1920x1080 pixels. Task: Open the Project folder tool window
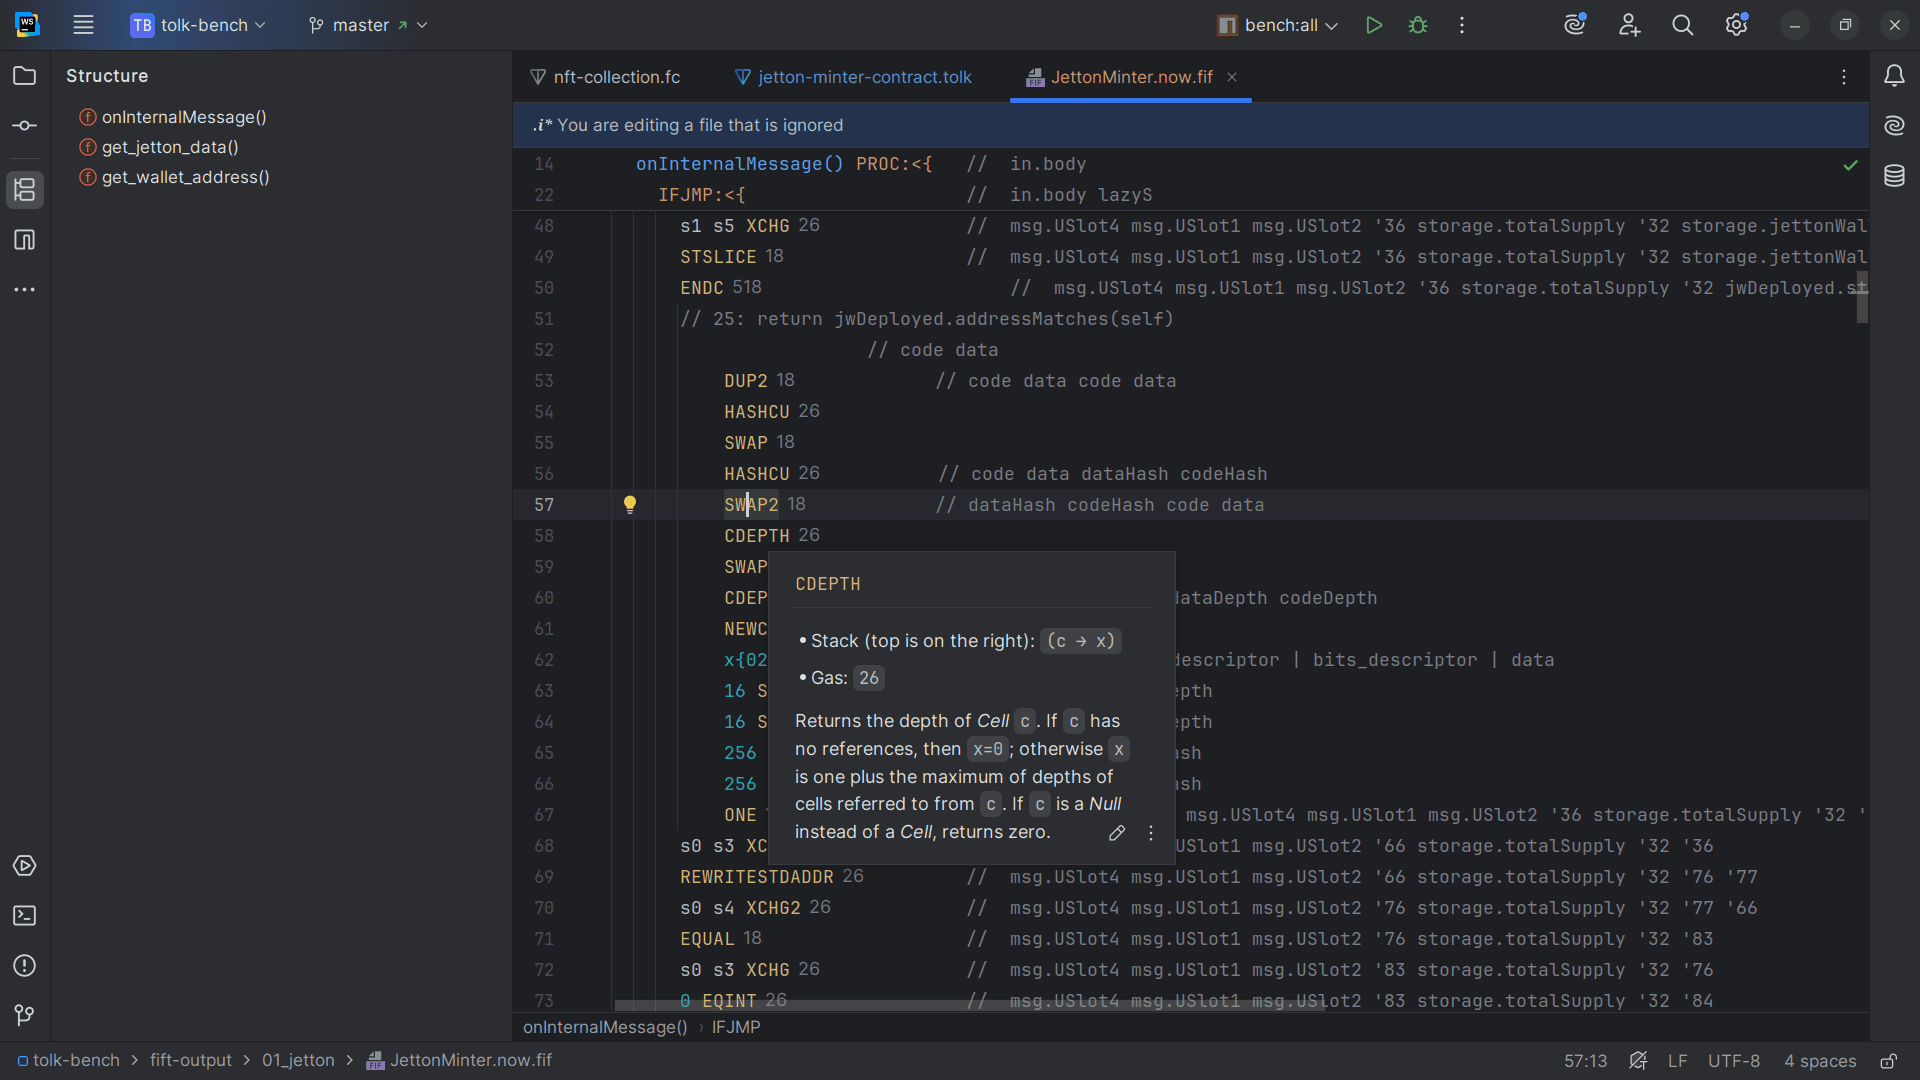[25, 76]
